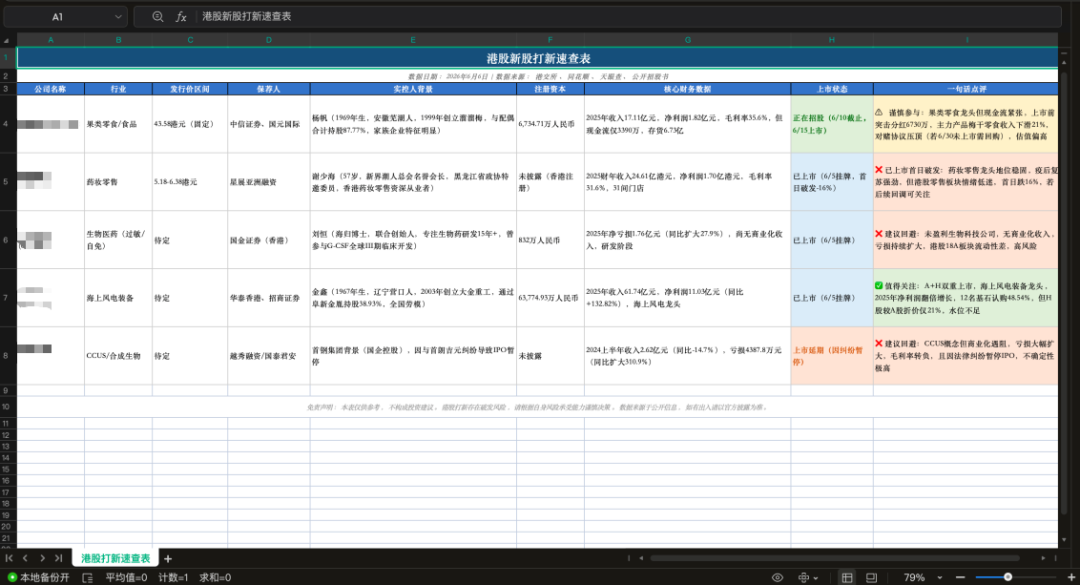The image size is (1080, 585).
Task: Switch to normal grid view
Action: (x=847, y=577)
